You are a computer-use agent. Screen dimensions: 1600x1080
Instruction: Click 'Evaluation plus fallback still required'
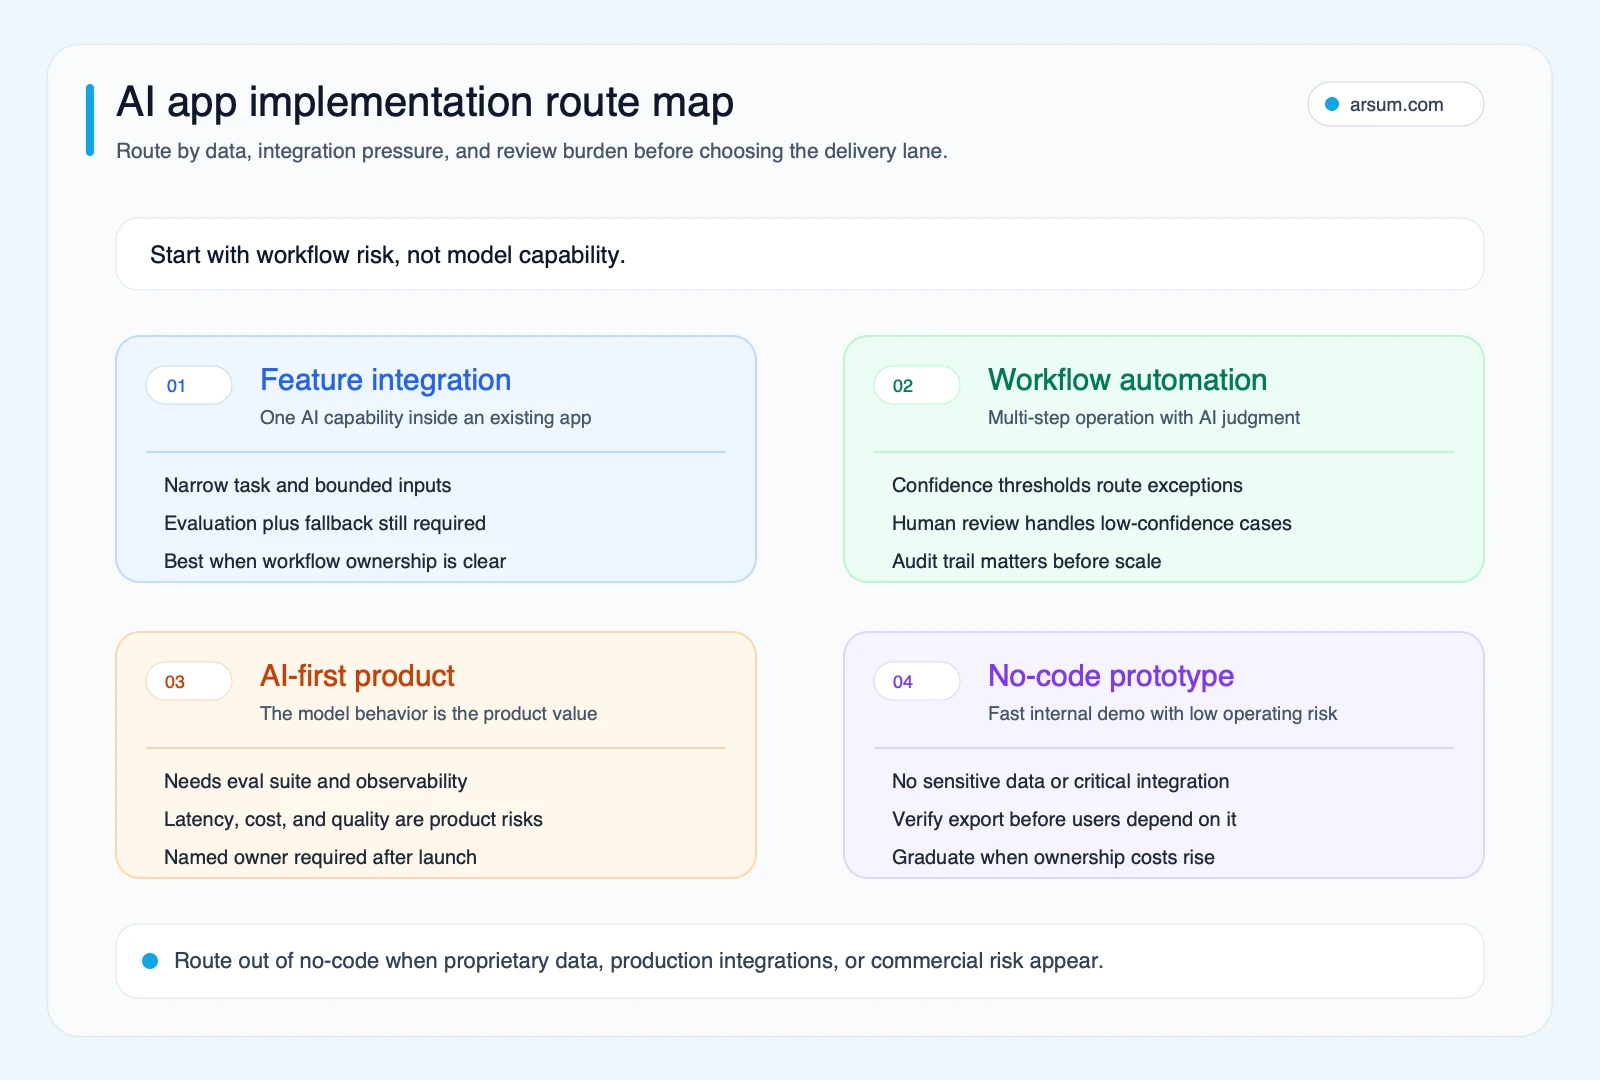pos(325,523)
